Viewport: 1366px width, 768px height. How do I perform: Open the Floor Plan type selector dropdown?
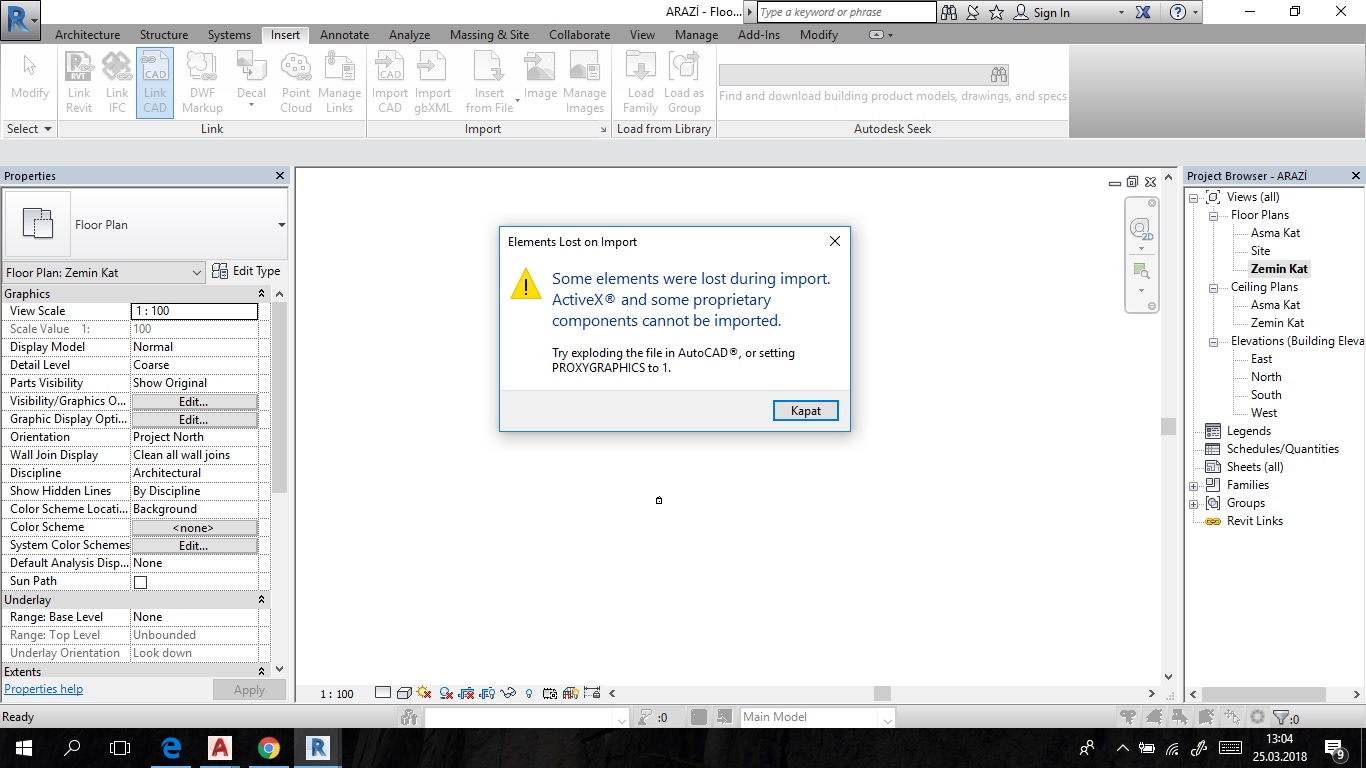tap(281, 225)
